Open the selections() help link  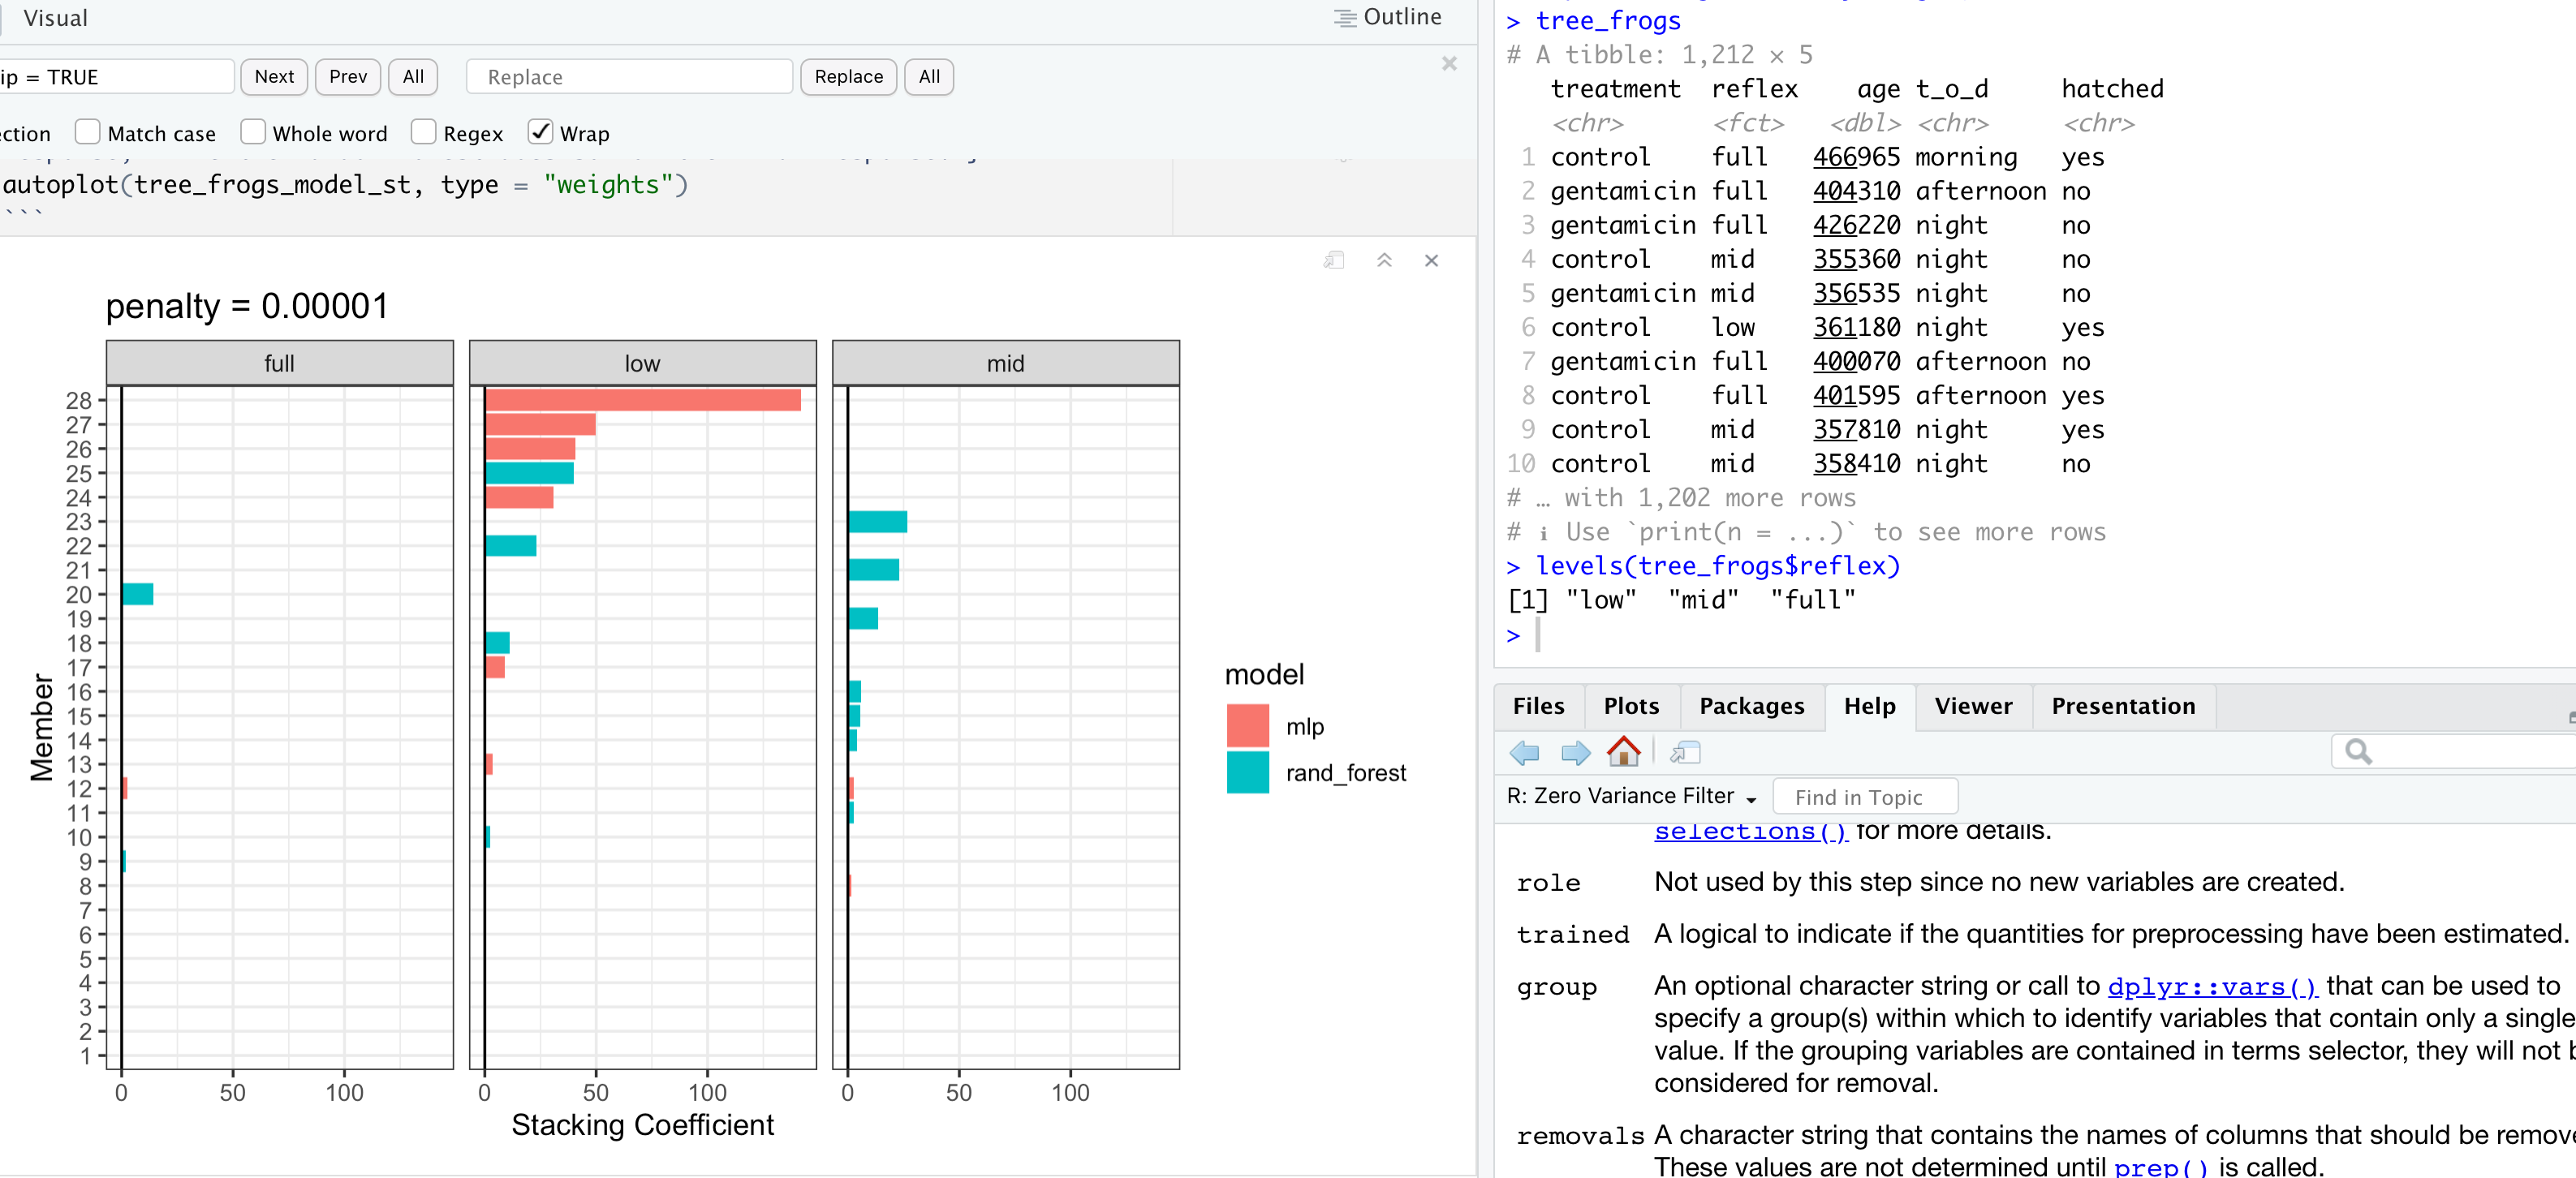(1750, 831)
